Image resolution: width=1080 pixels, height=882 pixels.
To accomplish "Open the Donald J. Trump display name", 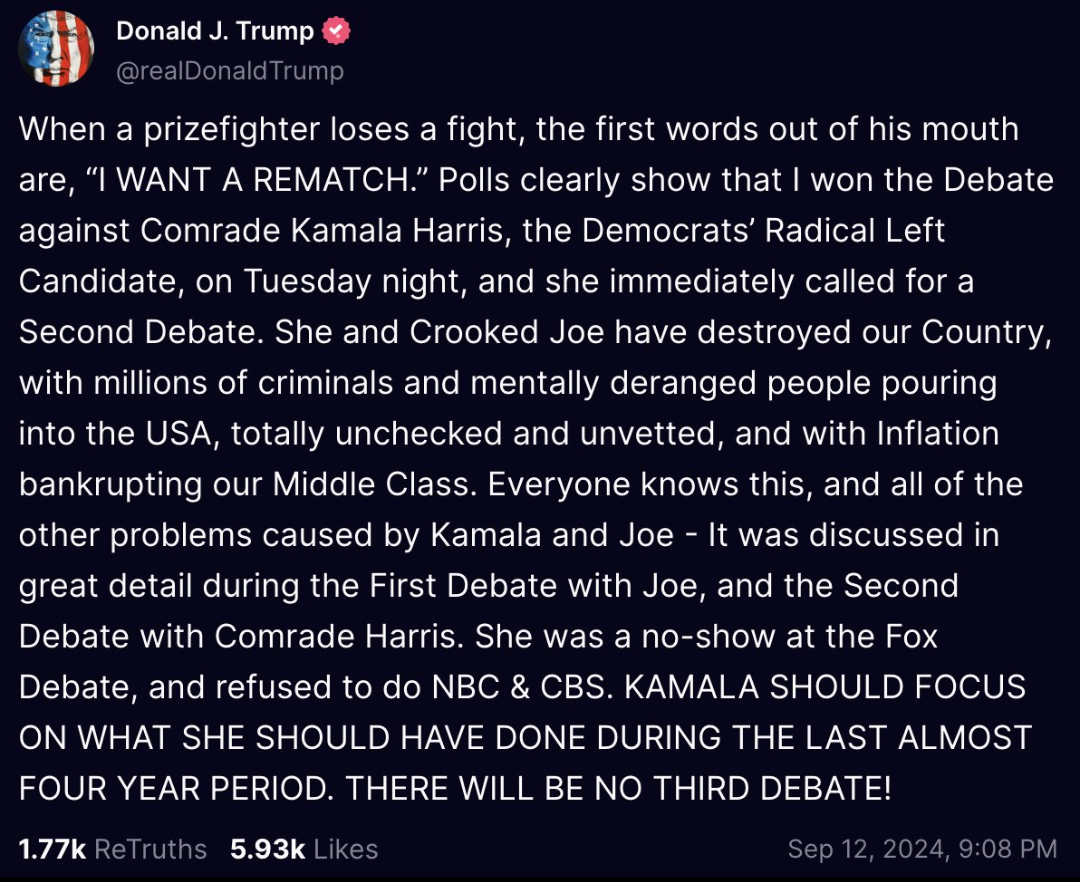I will [x=216, y=32].
